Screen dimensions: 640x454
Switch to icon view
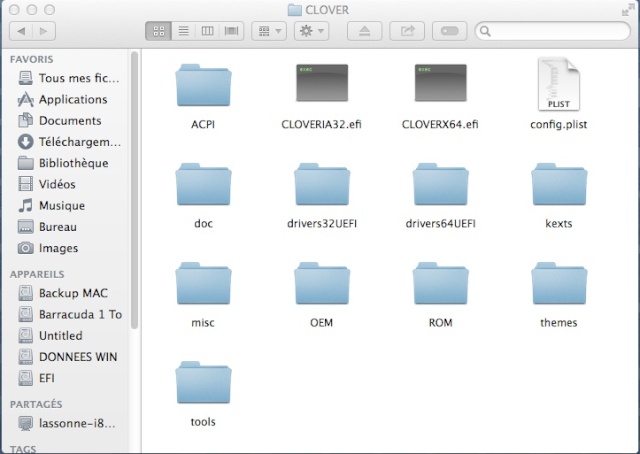159,31
